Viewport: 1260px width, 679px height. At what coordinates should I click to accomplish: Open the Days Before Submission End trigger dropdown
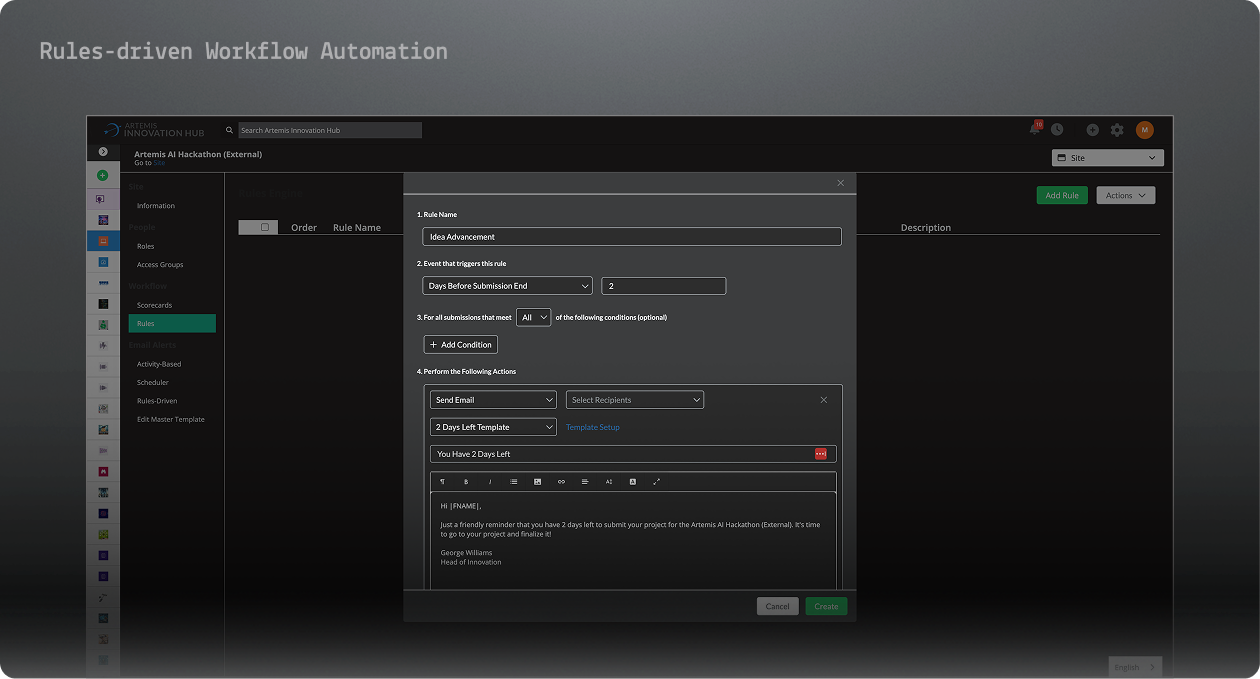point(507,285)
